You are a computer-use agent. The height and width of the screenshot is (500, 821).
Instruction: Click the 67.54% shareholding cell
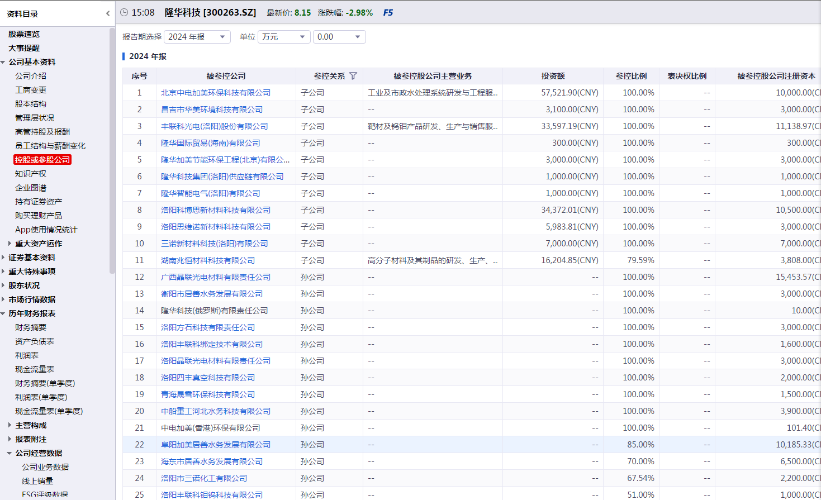point(641,478)
